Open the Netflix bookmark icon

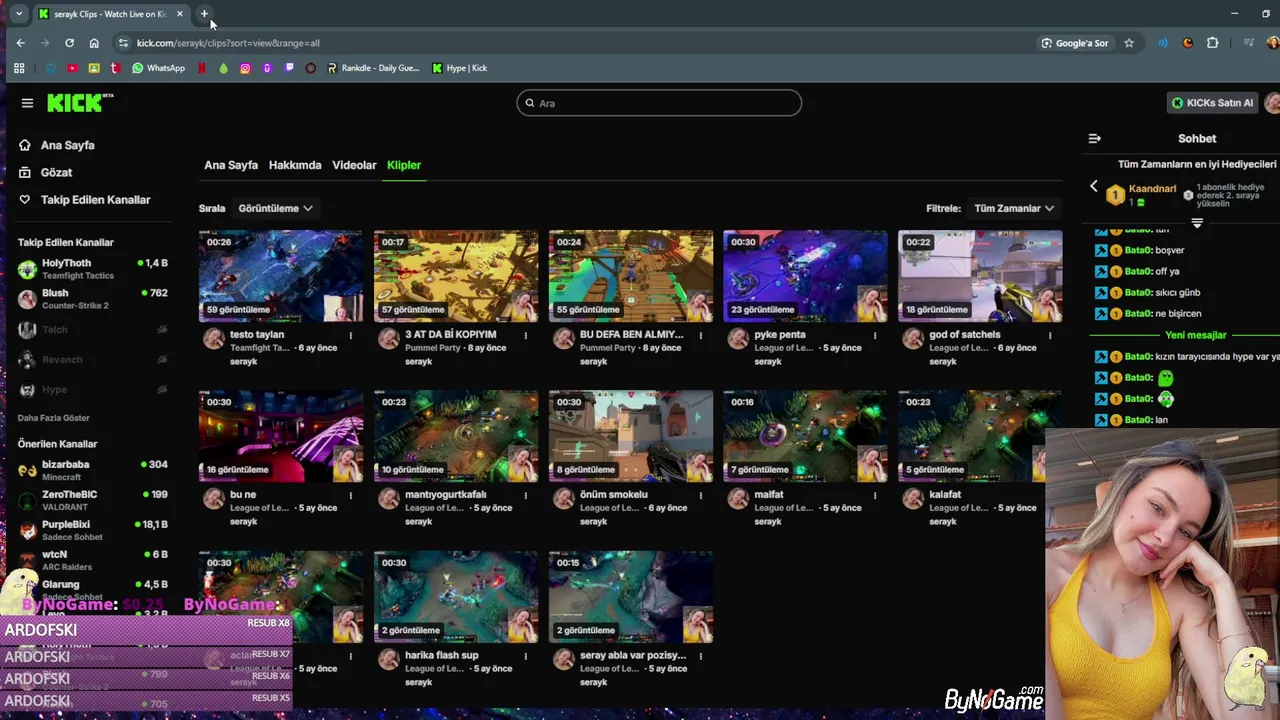pos(202,68)
